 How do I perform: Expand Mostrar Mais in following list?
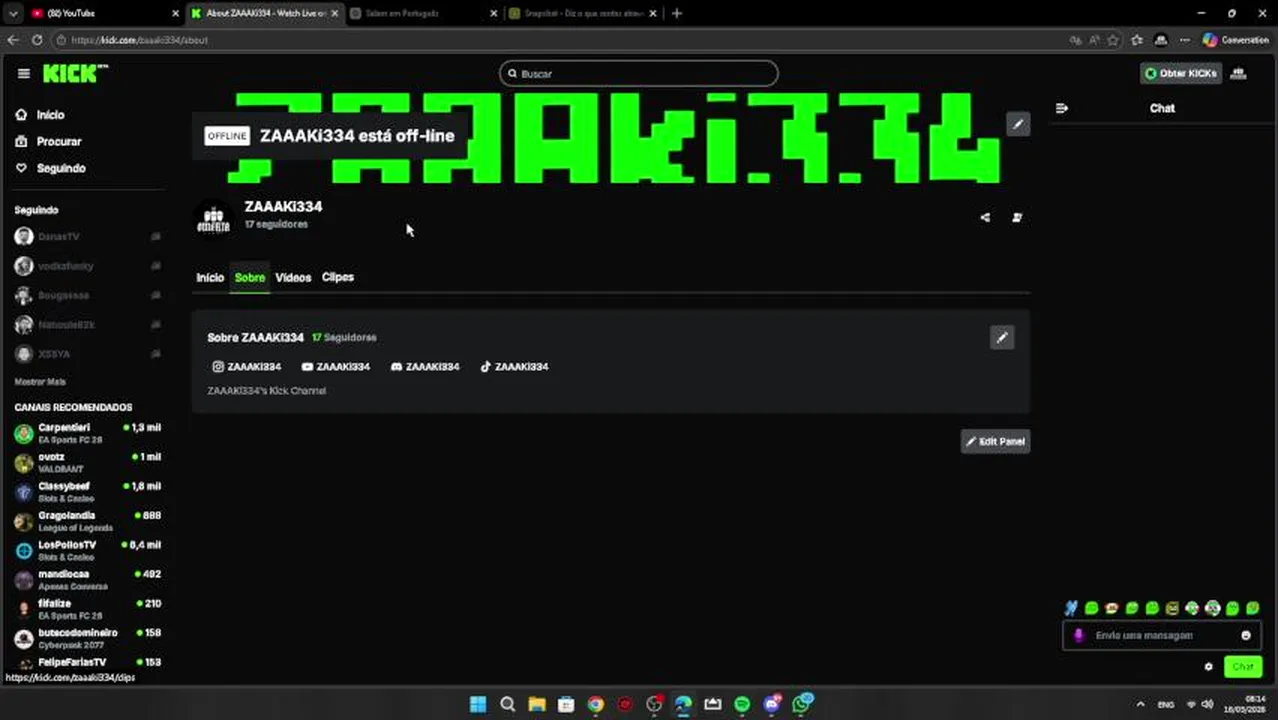[x=40, y=382]
